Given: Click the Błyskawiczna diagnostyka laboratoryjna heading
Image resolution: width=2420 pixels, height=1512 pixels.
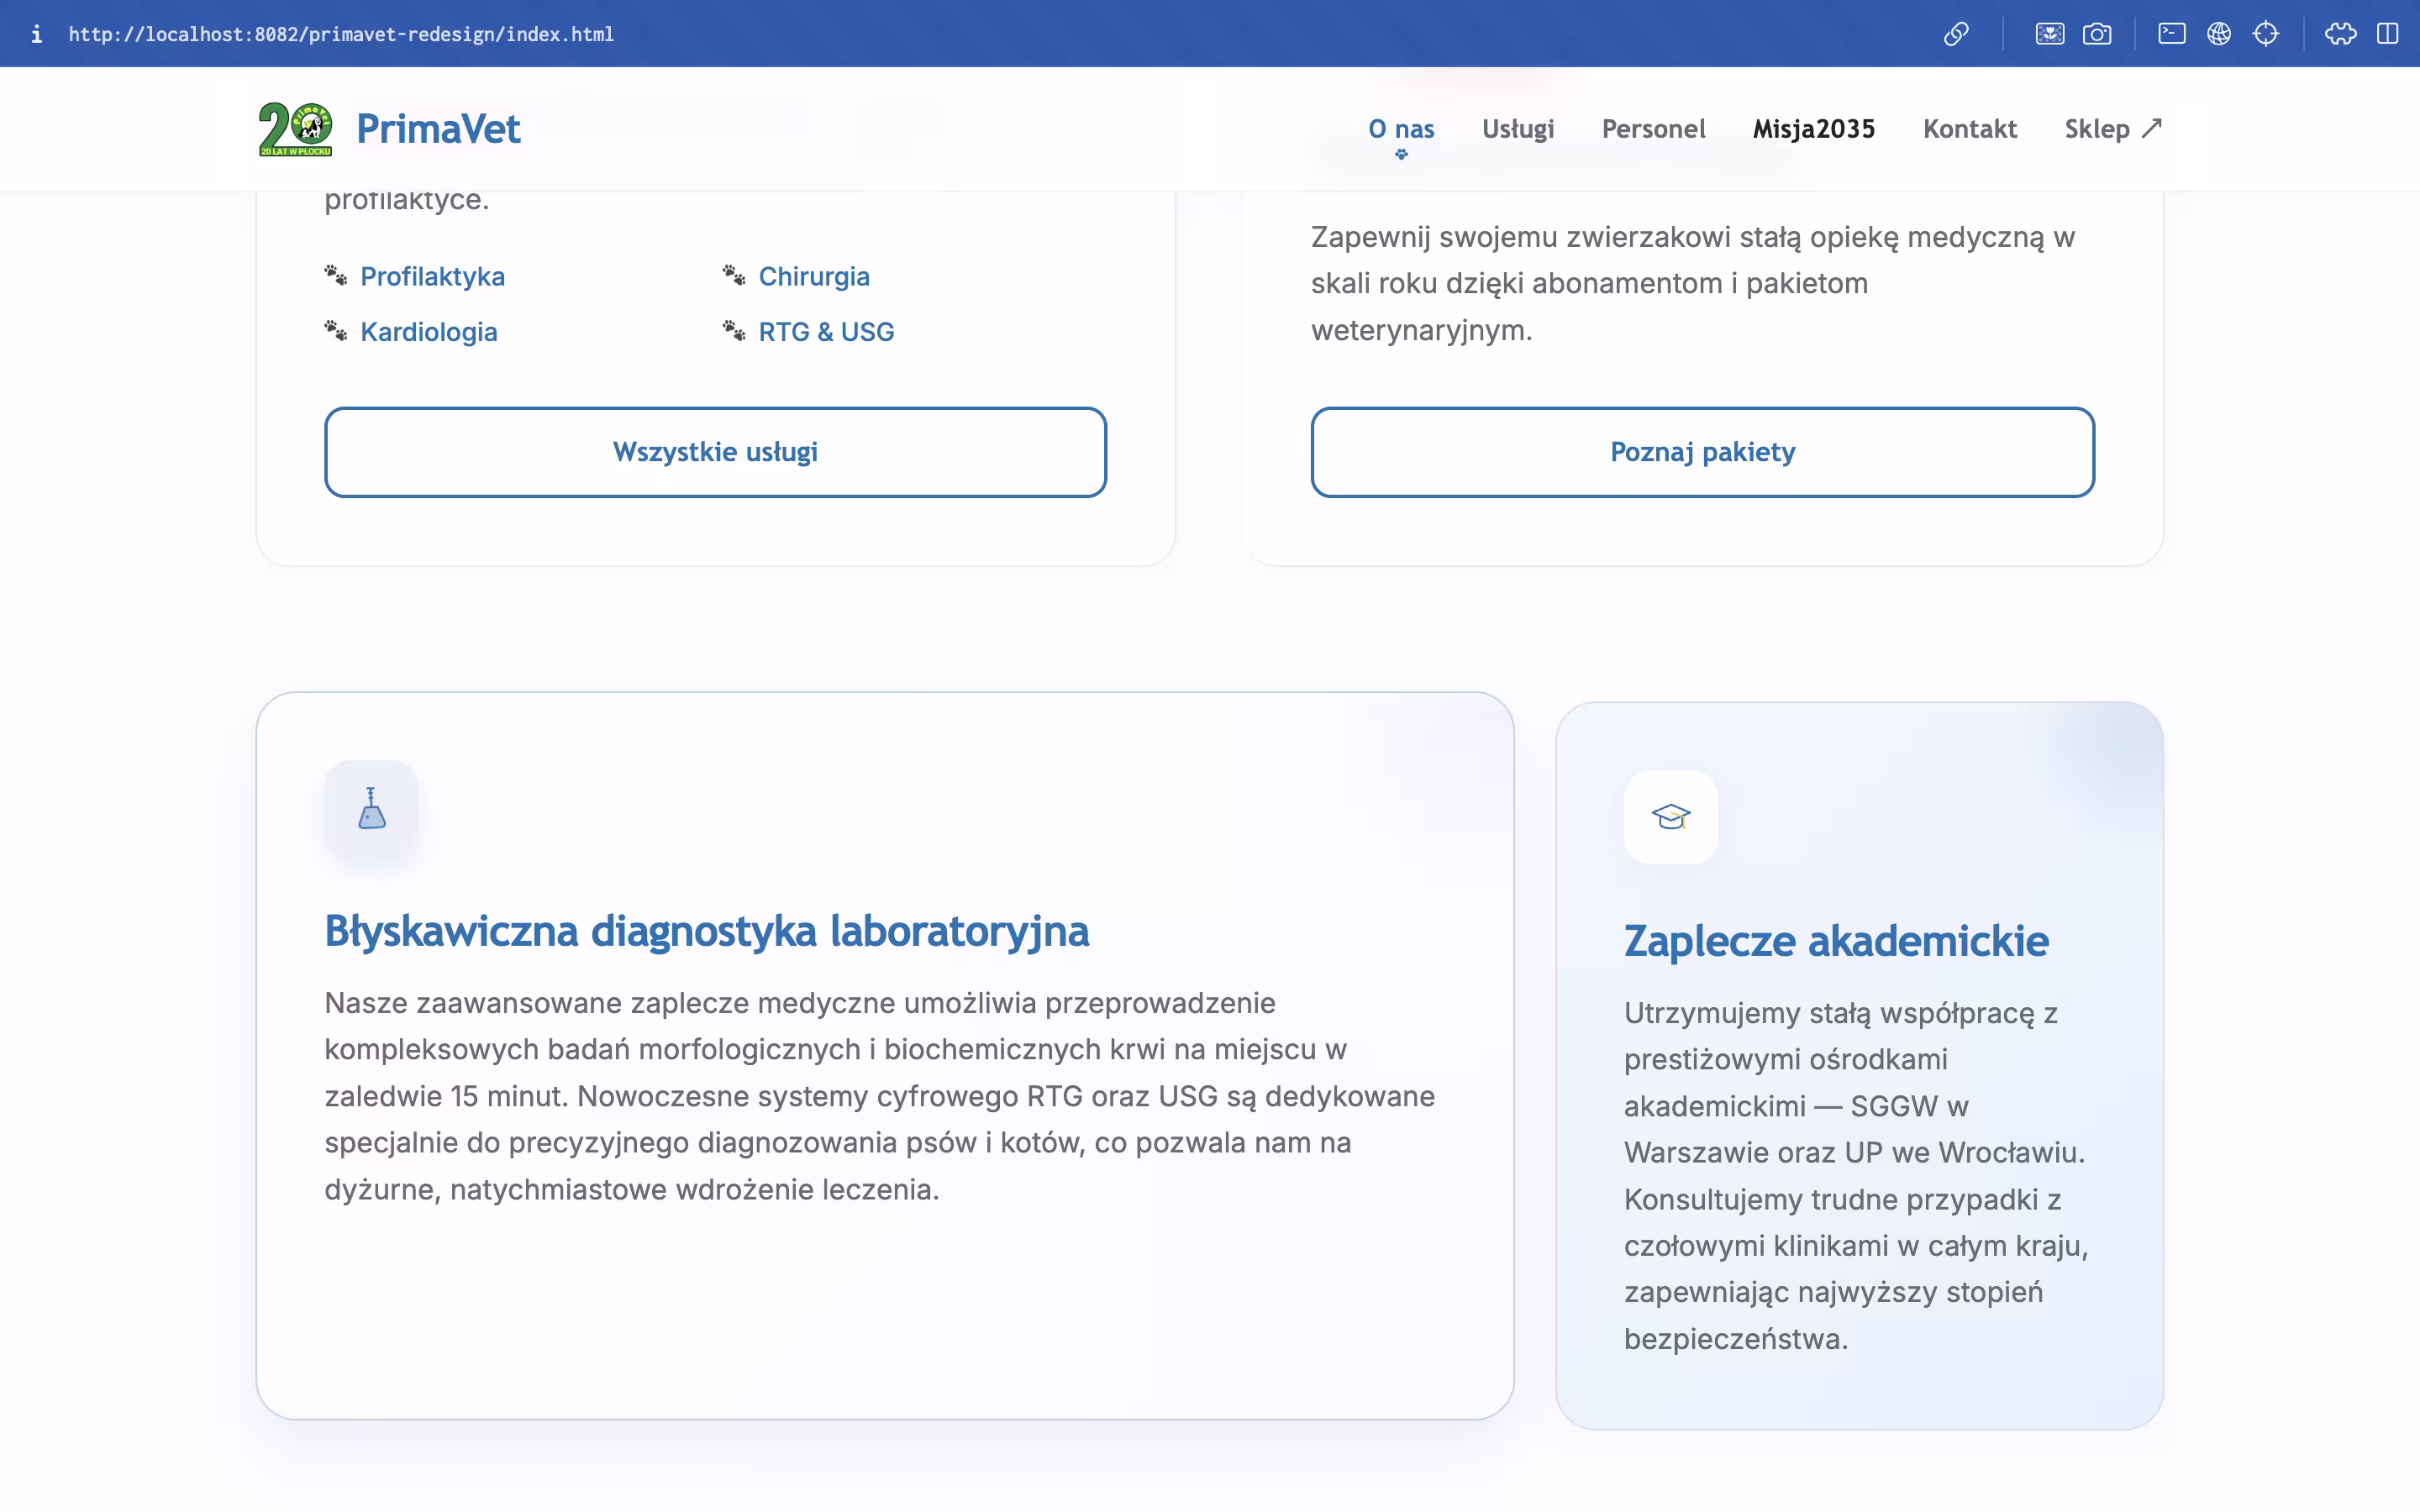Looking at the screenshot, I should click(707, 931).
